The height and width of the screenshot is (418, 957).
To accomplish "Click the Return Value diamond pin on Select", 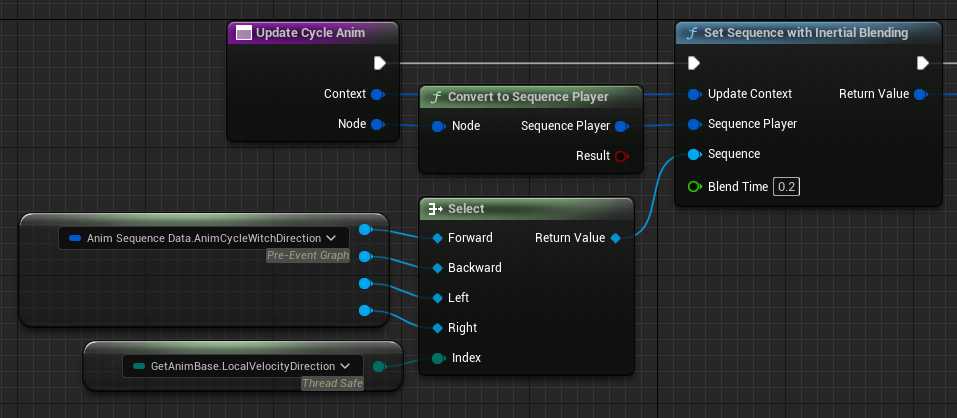I will (x=615, y=238).
